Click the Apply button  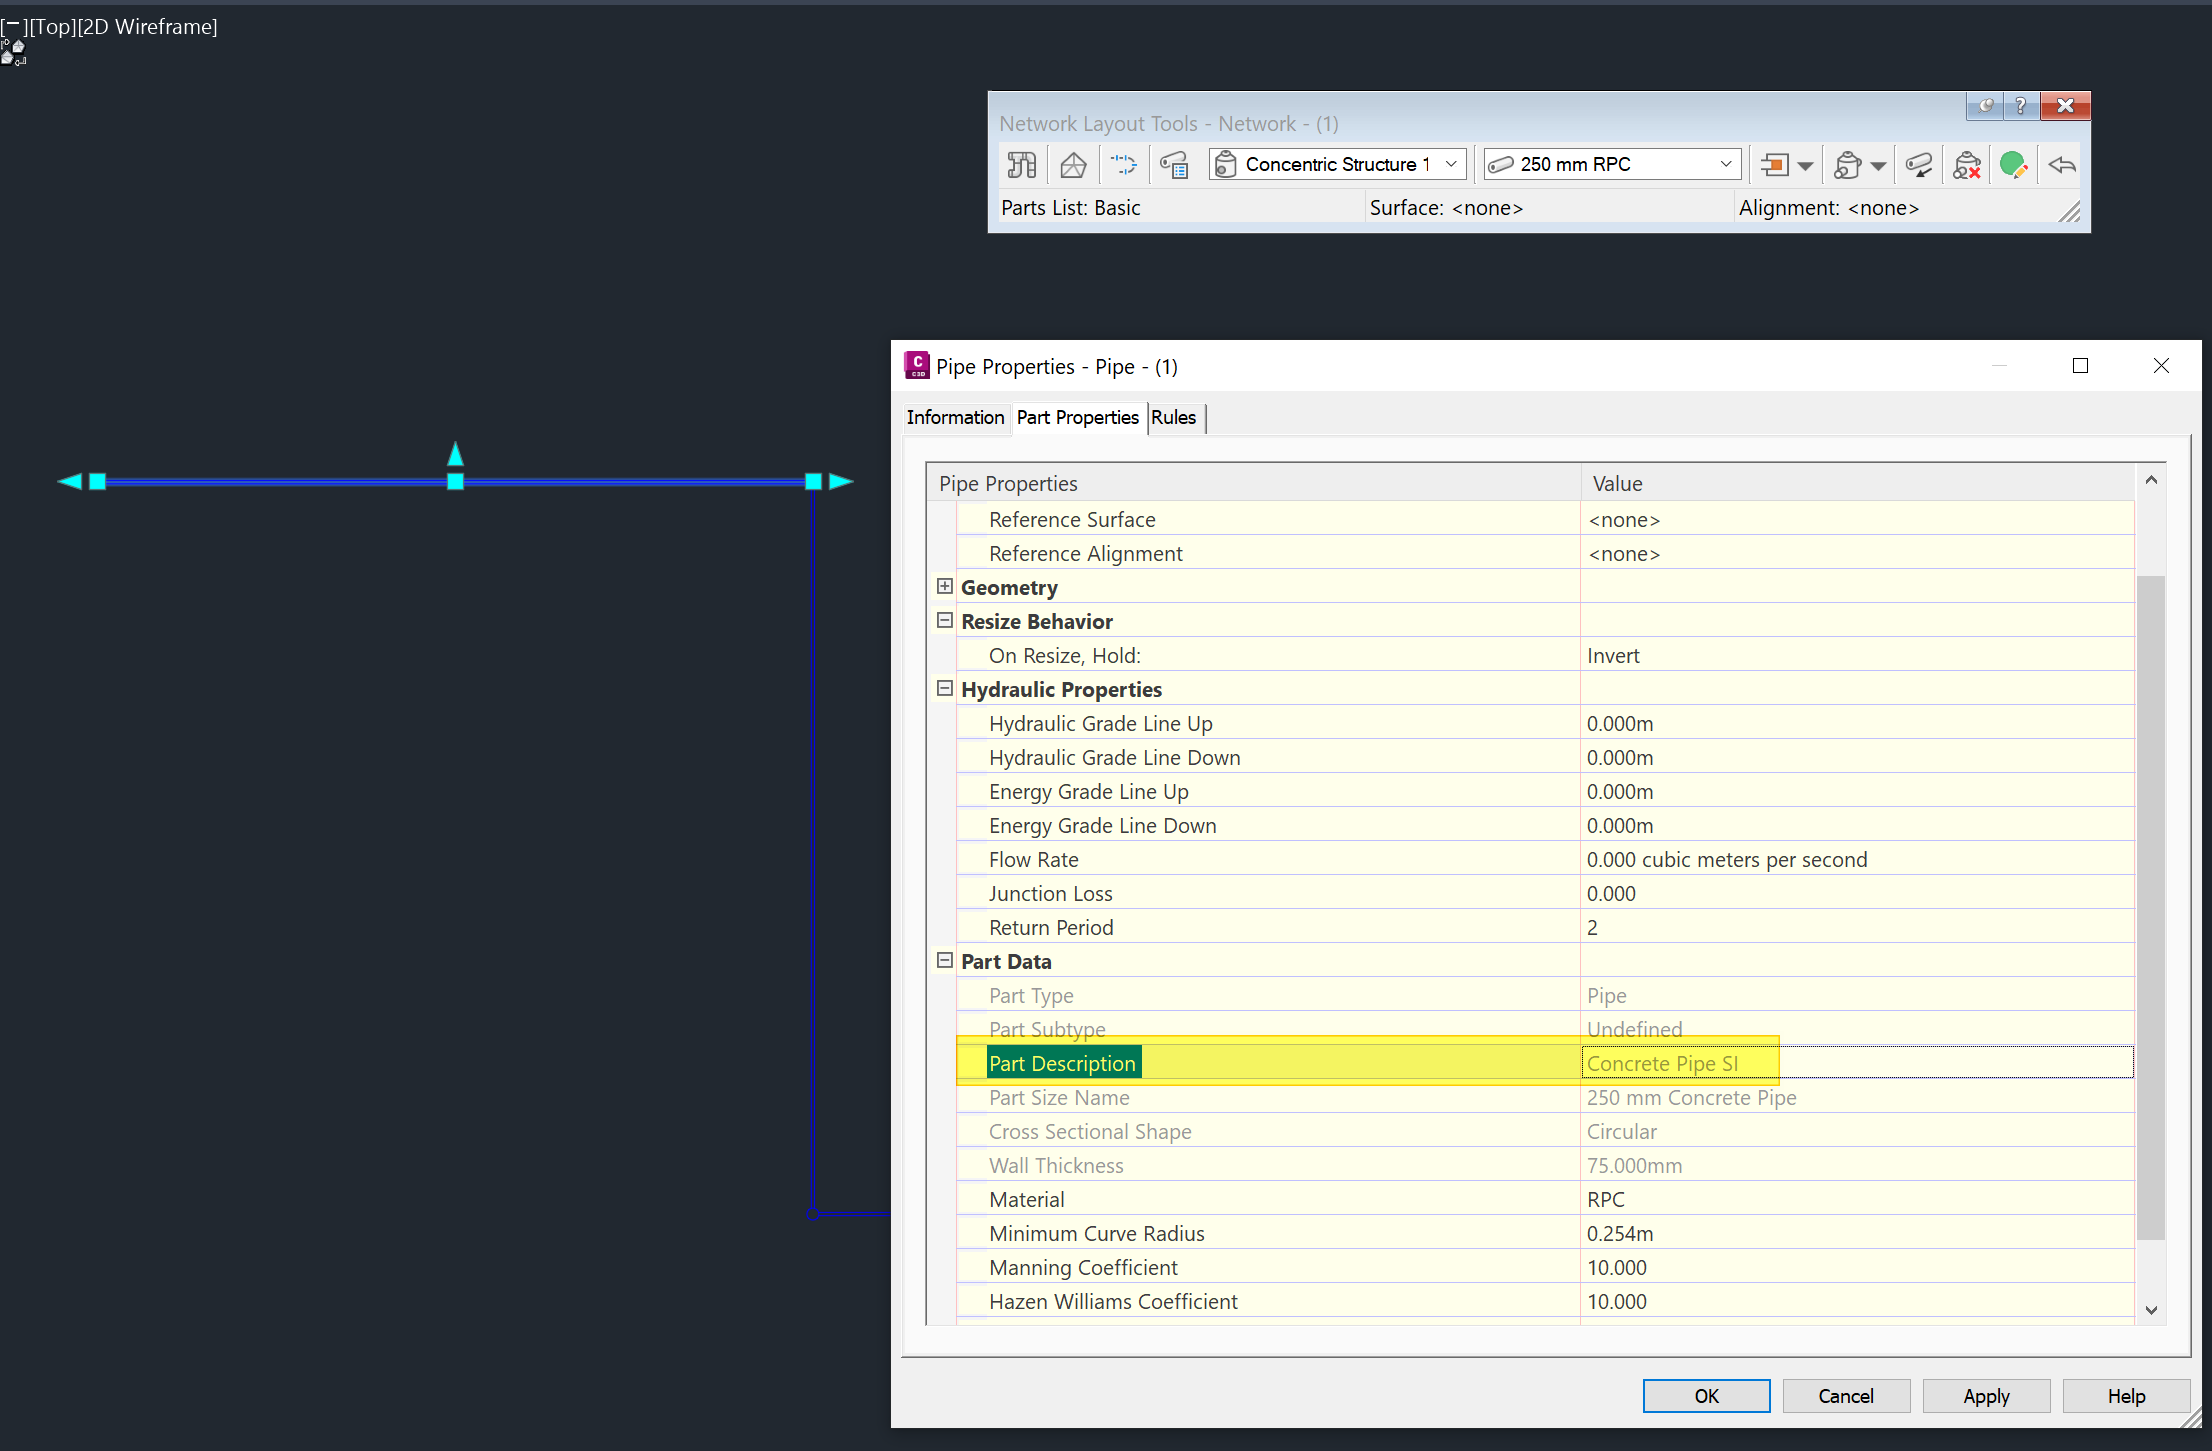(1985, 1396)
